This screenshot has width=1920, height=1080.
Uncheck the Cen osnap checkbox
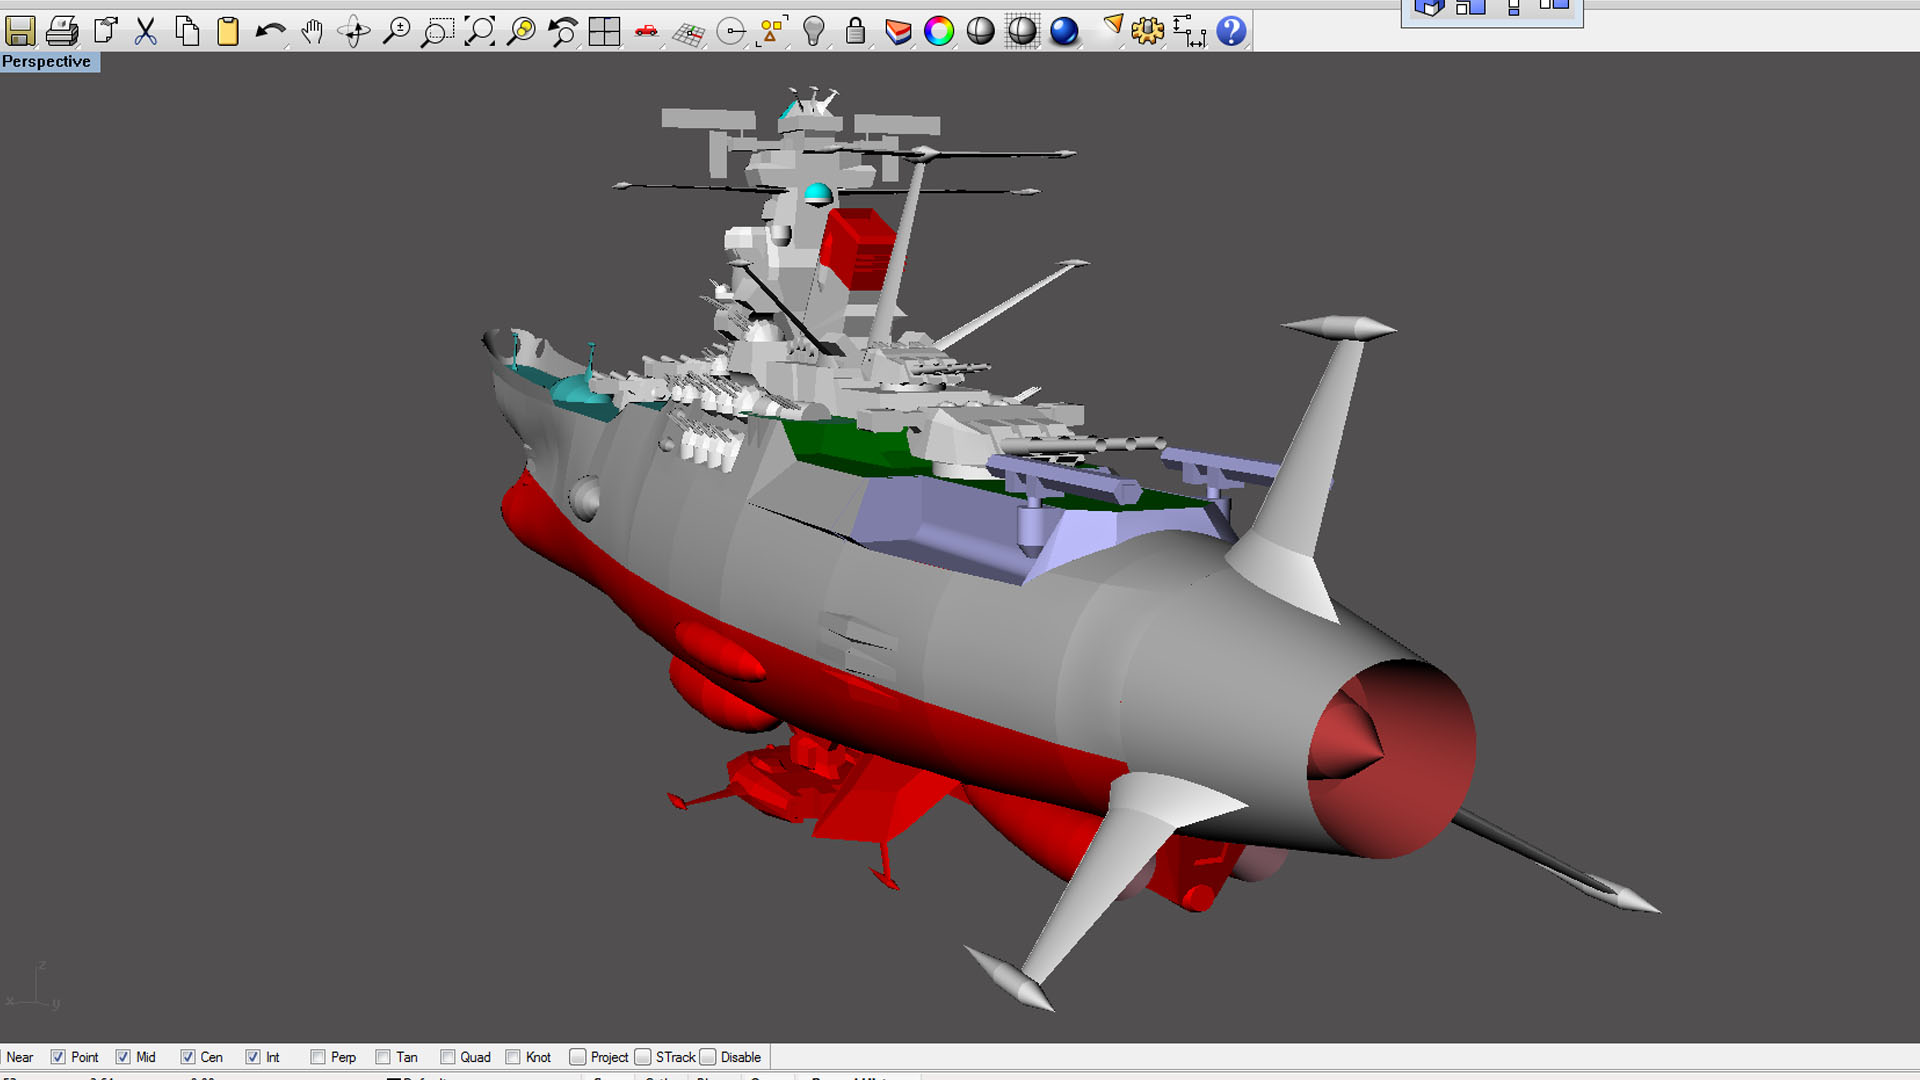[x=188, y=1057]
